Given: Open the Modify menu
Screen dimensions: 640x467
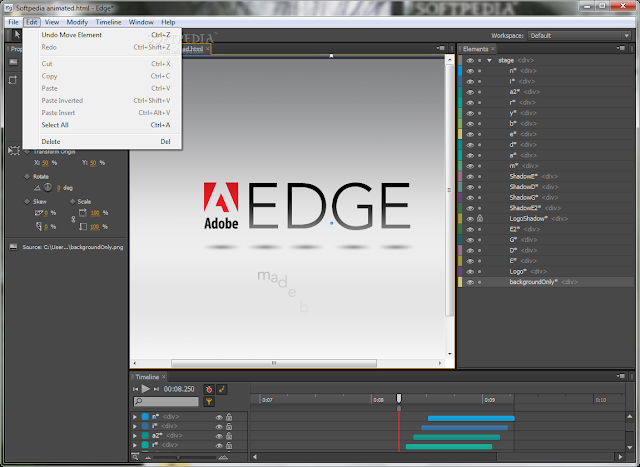Looking at the screenshot, I should [x=77, y=22].
